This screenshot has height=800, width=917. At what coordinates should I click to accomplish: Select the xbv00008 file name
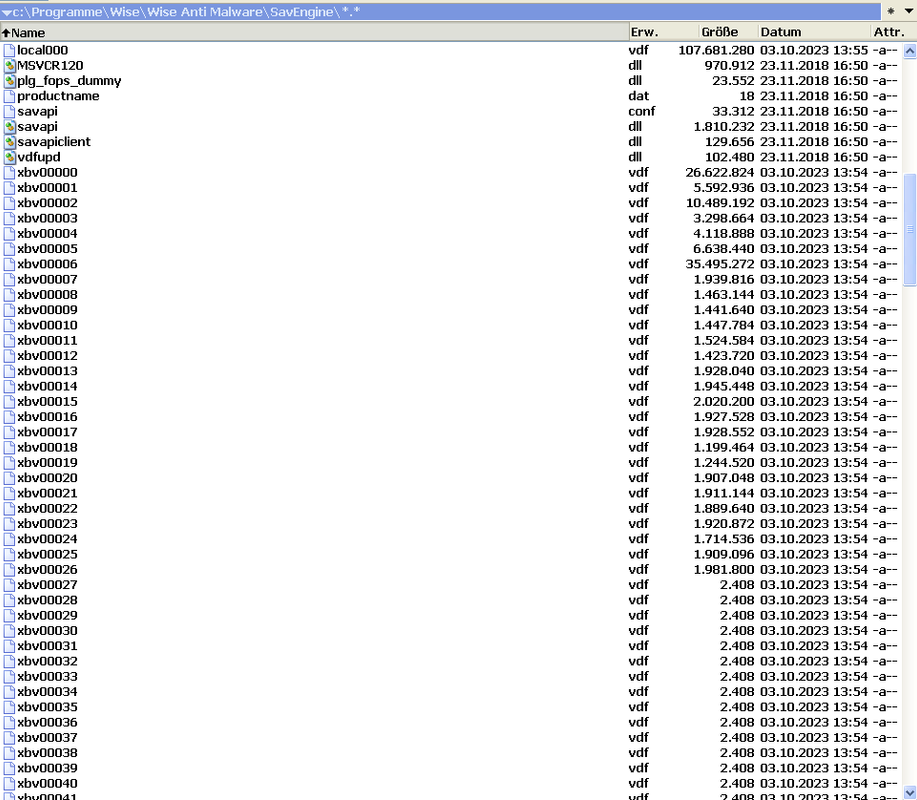(47, 295)
